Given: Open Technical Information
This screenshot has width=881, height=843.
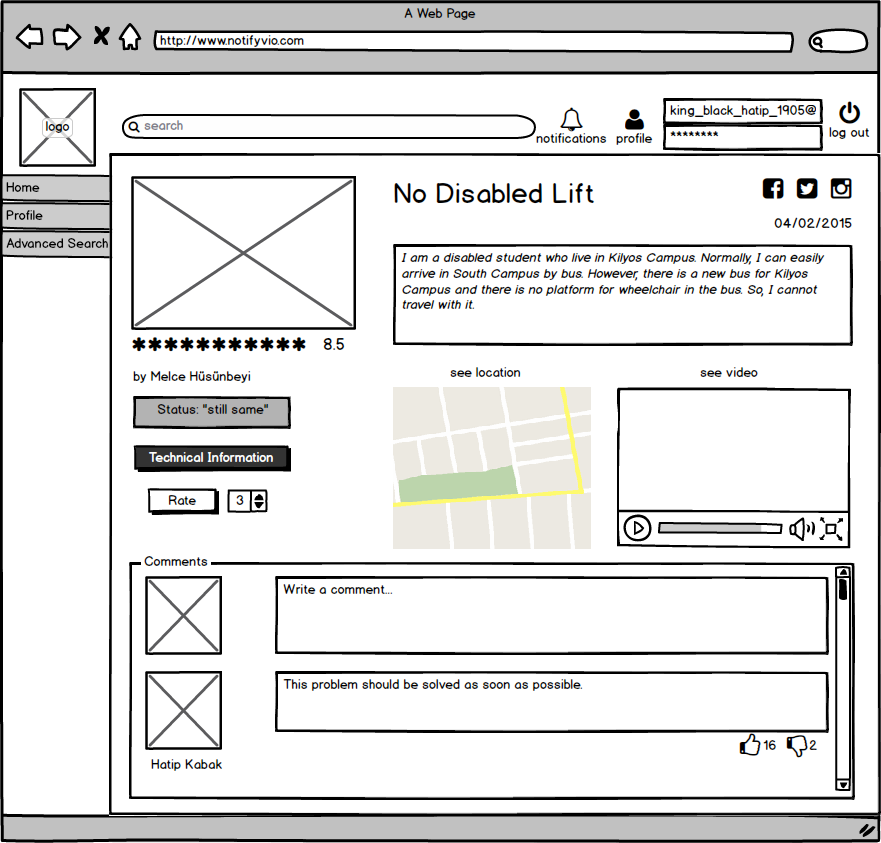Looking at the screenshot, I should point(212,458).
